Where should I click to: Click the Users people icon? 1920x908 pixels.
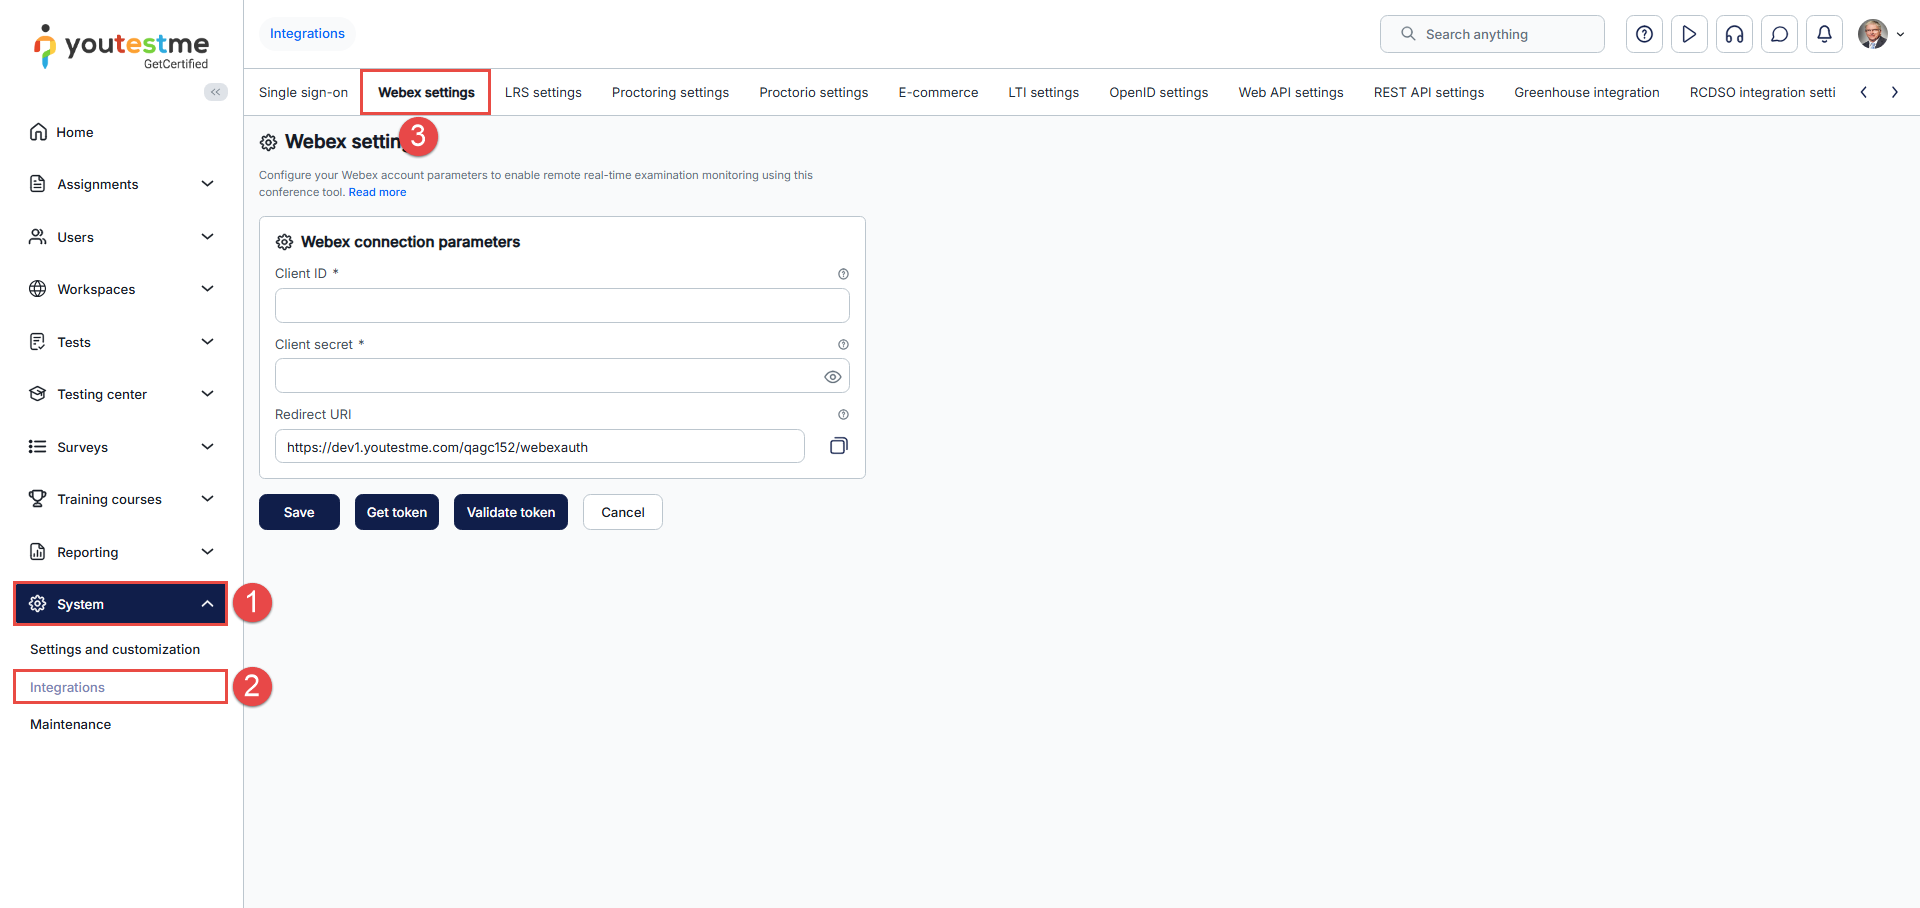coord(38,237)
